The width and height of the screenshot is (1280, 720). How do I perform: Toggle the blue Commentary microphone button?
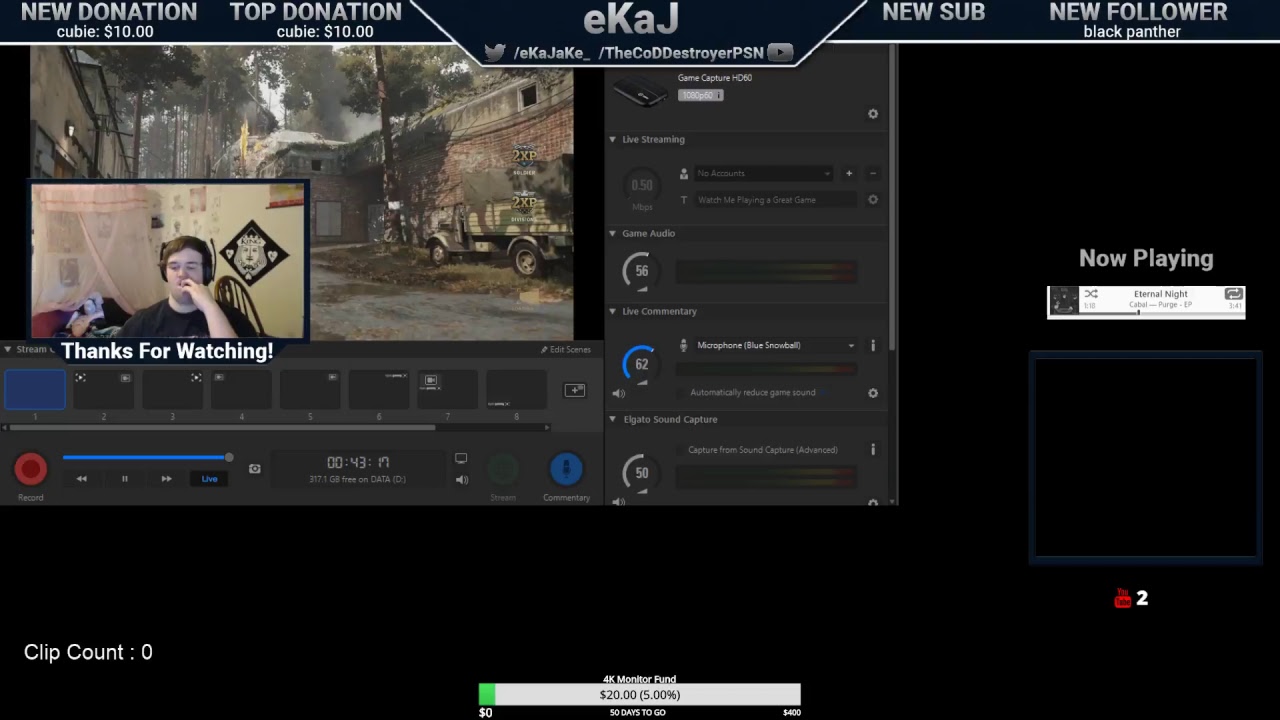(566, 469)
